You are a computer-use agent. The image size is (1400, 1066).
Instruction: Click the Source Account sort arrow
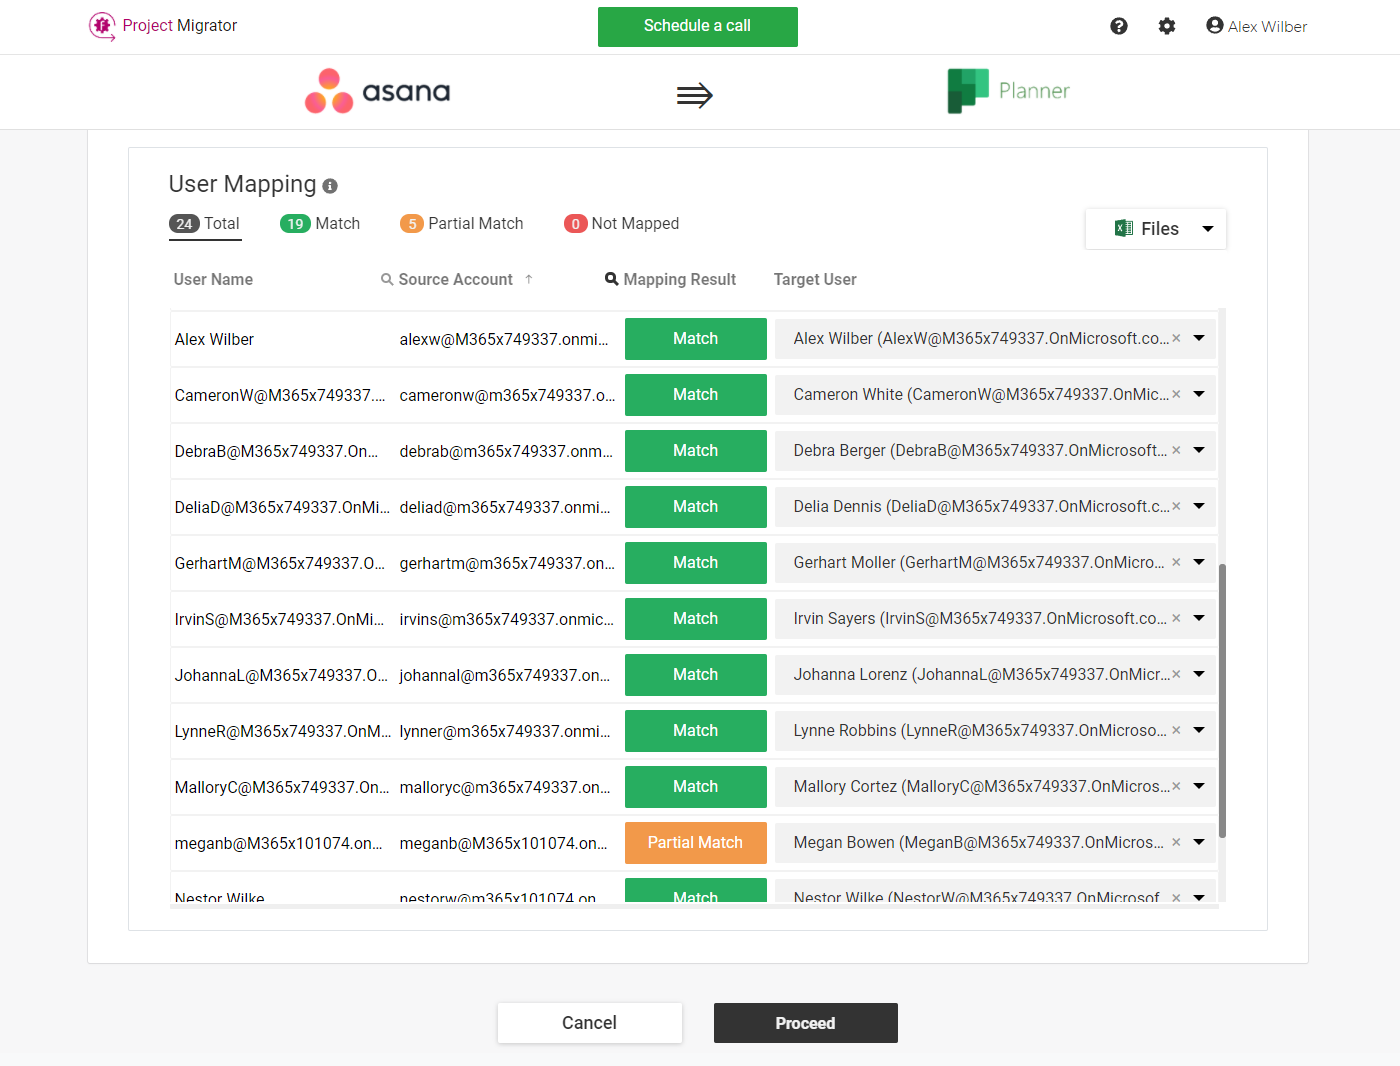tap(529, 279)
